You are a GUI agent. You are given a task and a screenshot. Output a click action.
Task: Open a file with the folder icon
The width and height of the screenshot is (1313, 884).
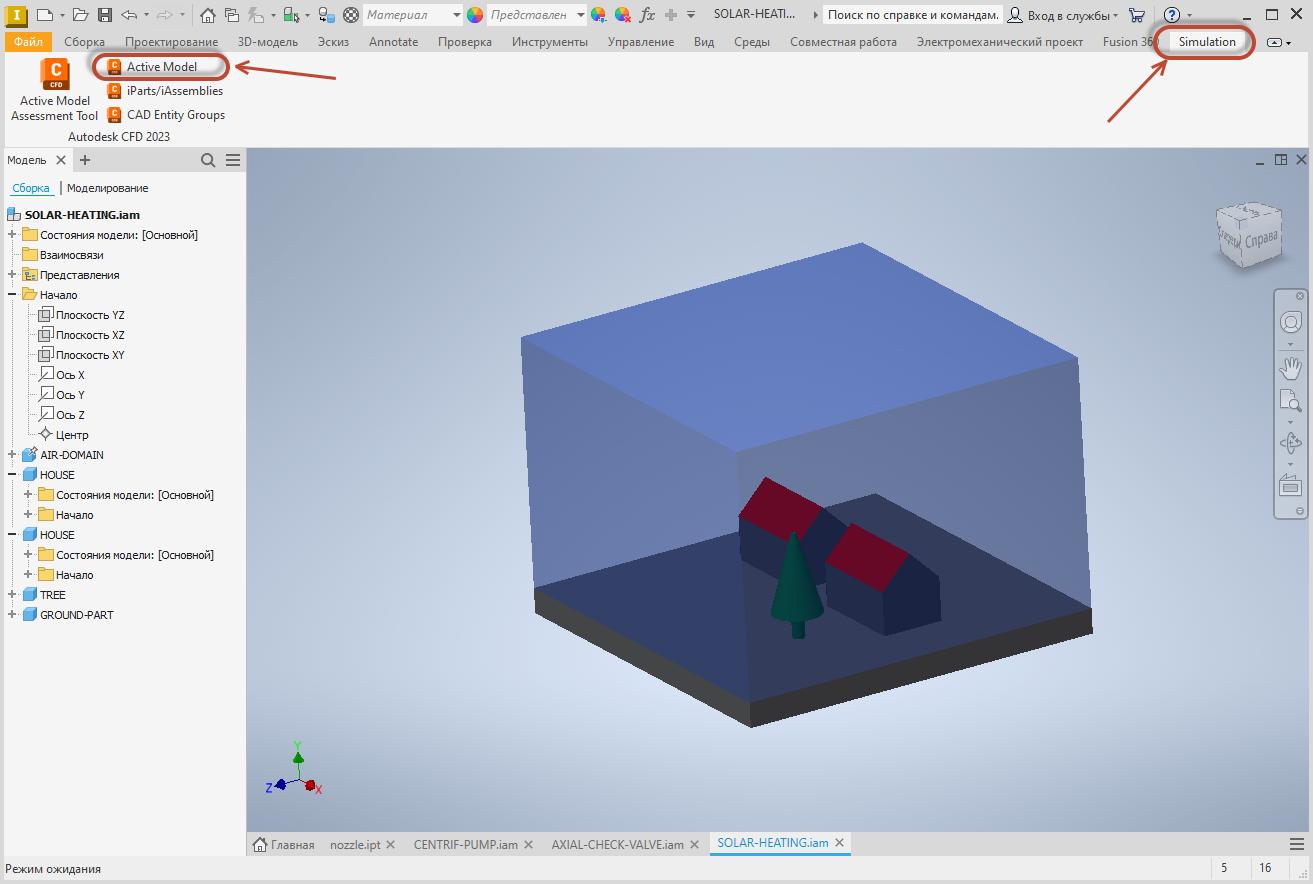80,15
